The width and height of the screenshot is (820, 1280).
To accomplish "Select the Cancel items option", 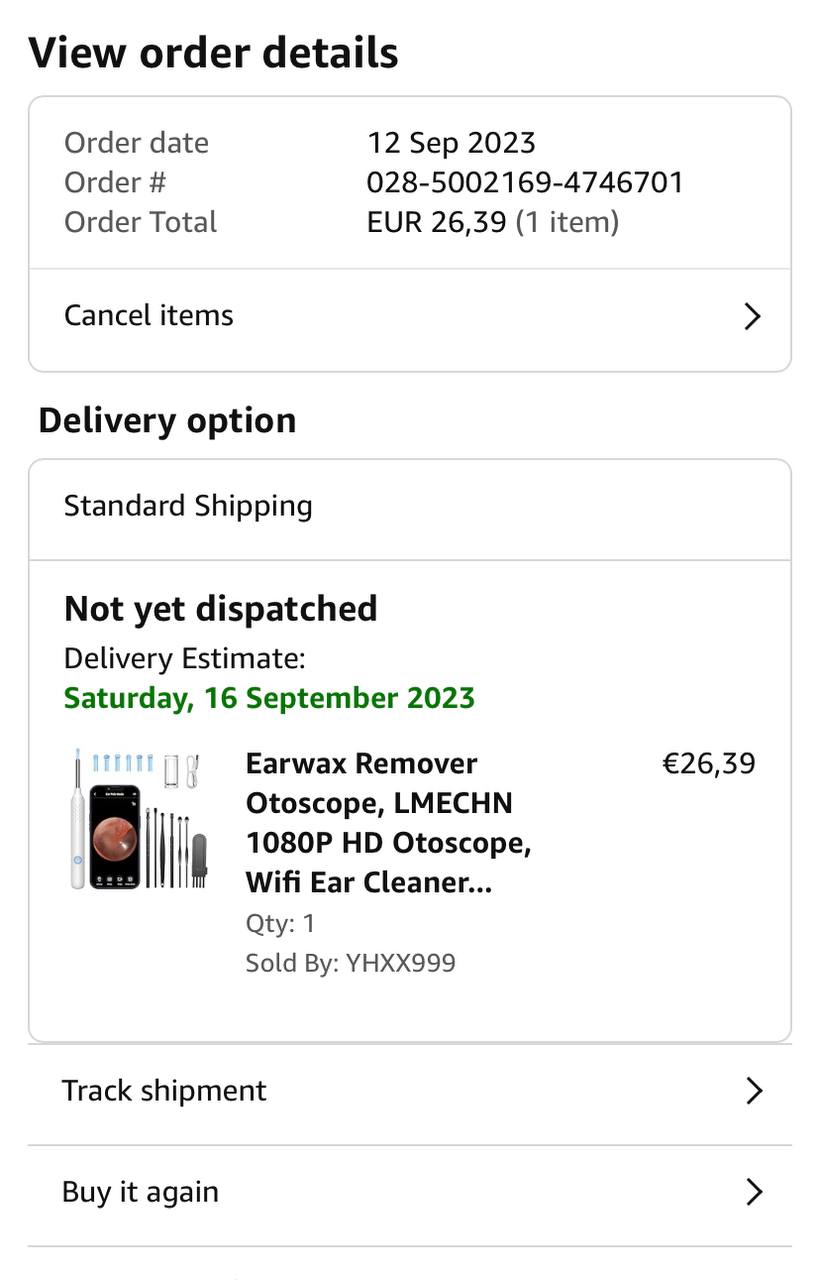I will pos(149,316).
